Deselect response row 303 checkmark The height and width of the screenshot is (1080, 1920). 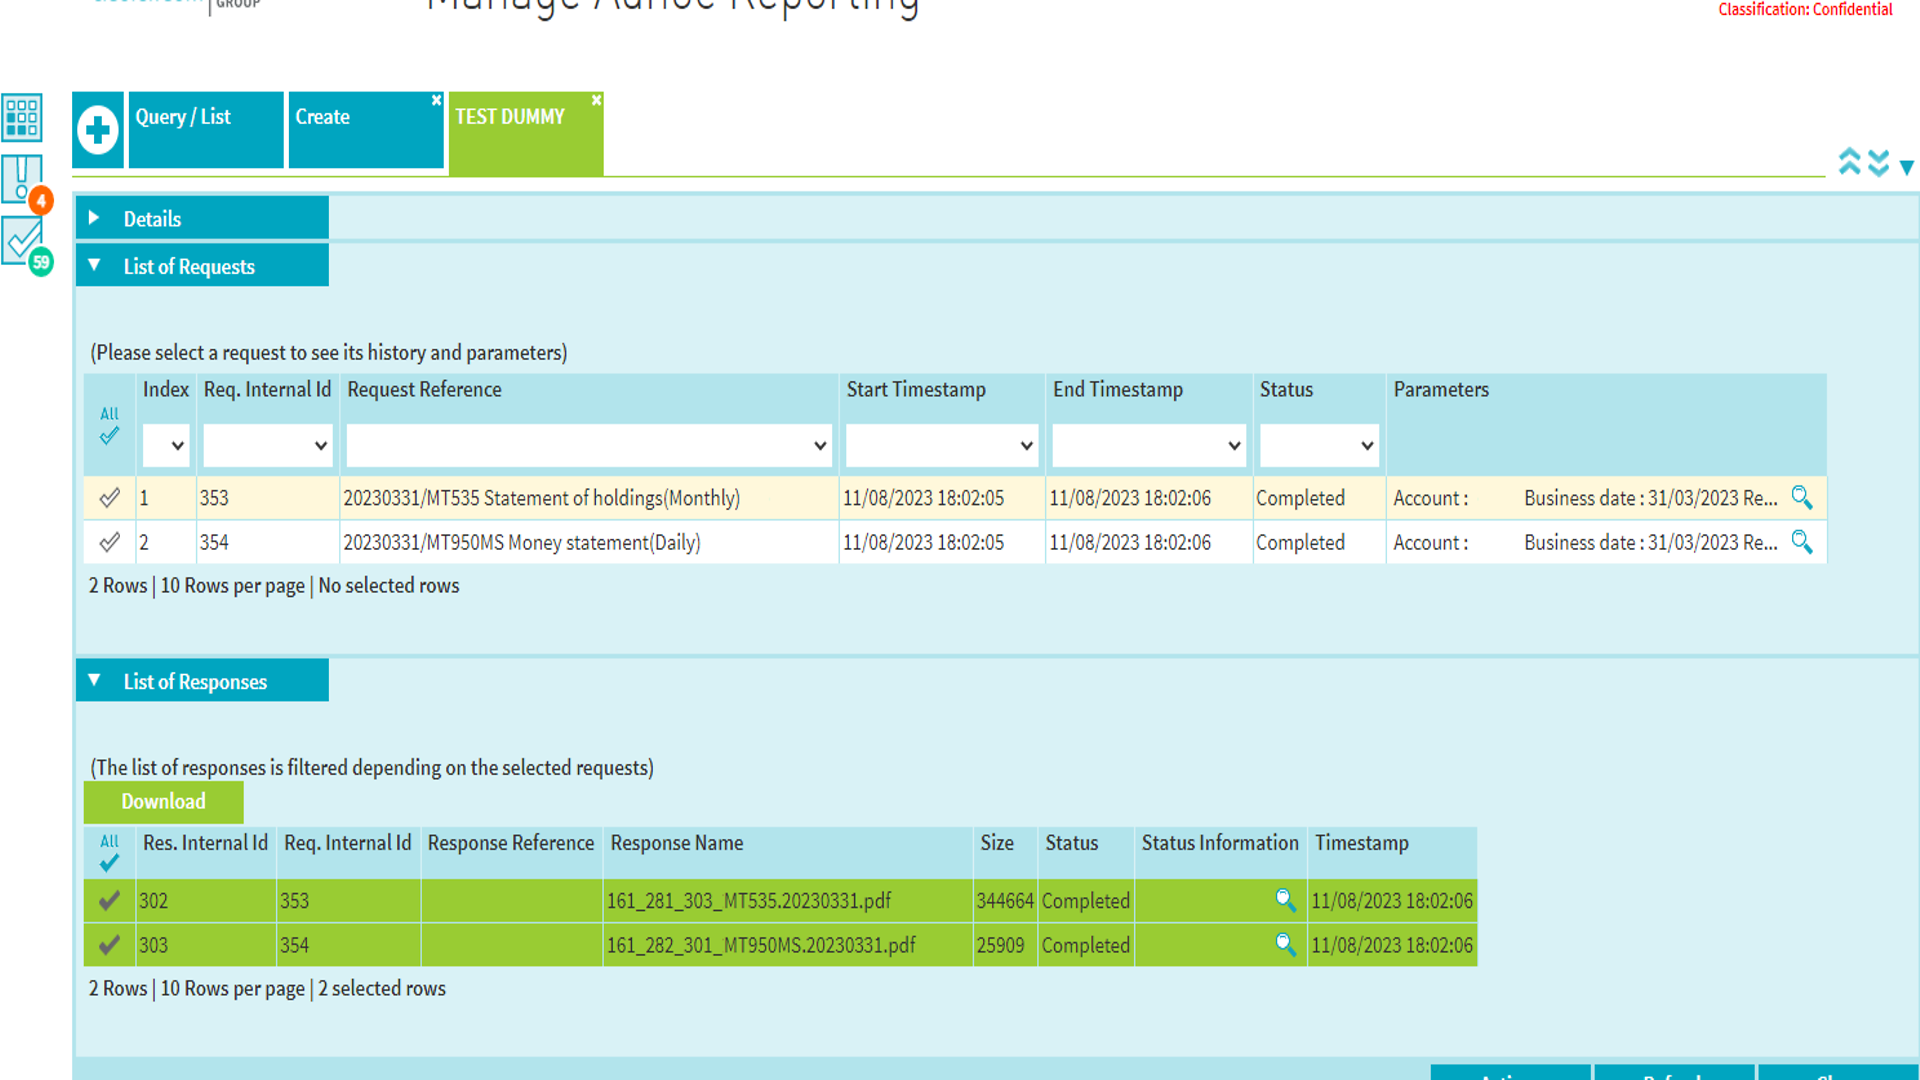[x=110, y=944]
